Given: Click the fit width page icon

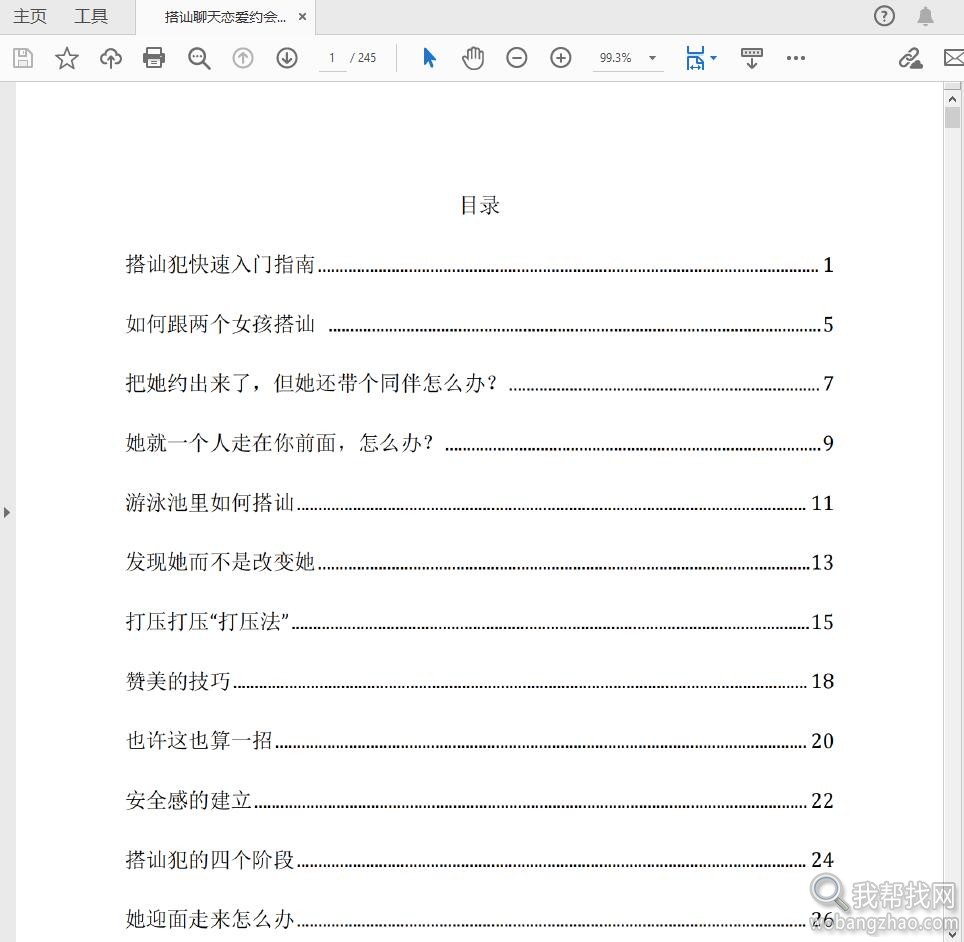Looking at the screenshot, I should [695, 58].
